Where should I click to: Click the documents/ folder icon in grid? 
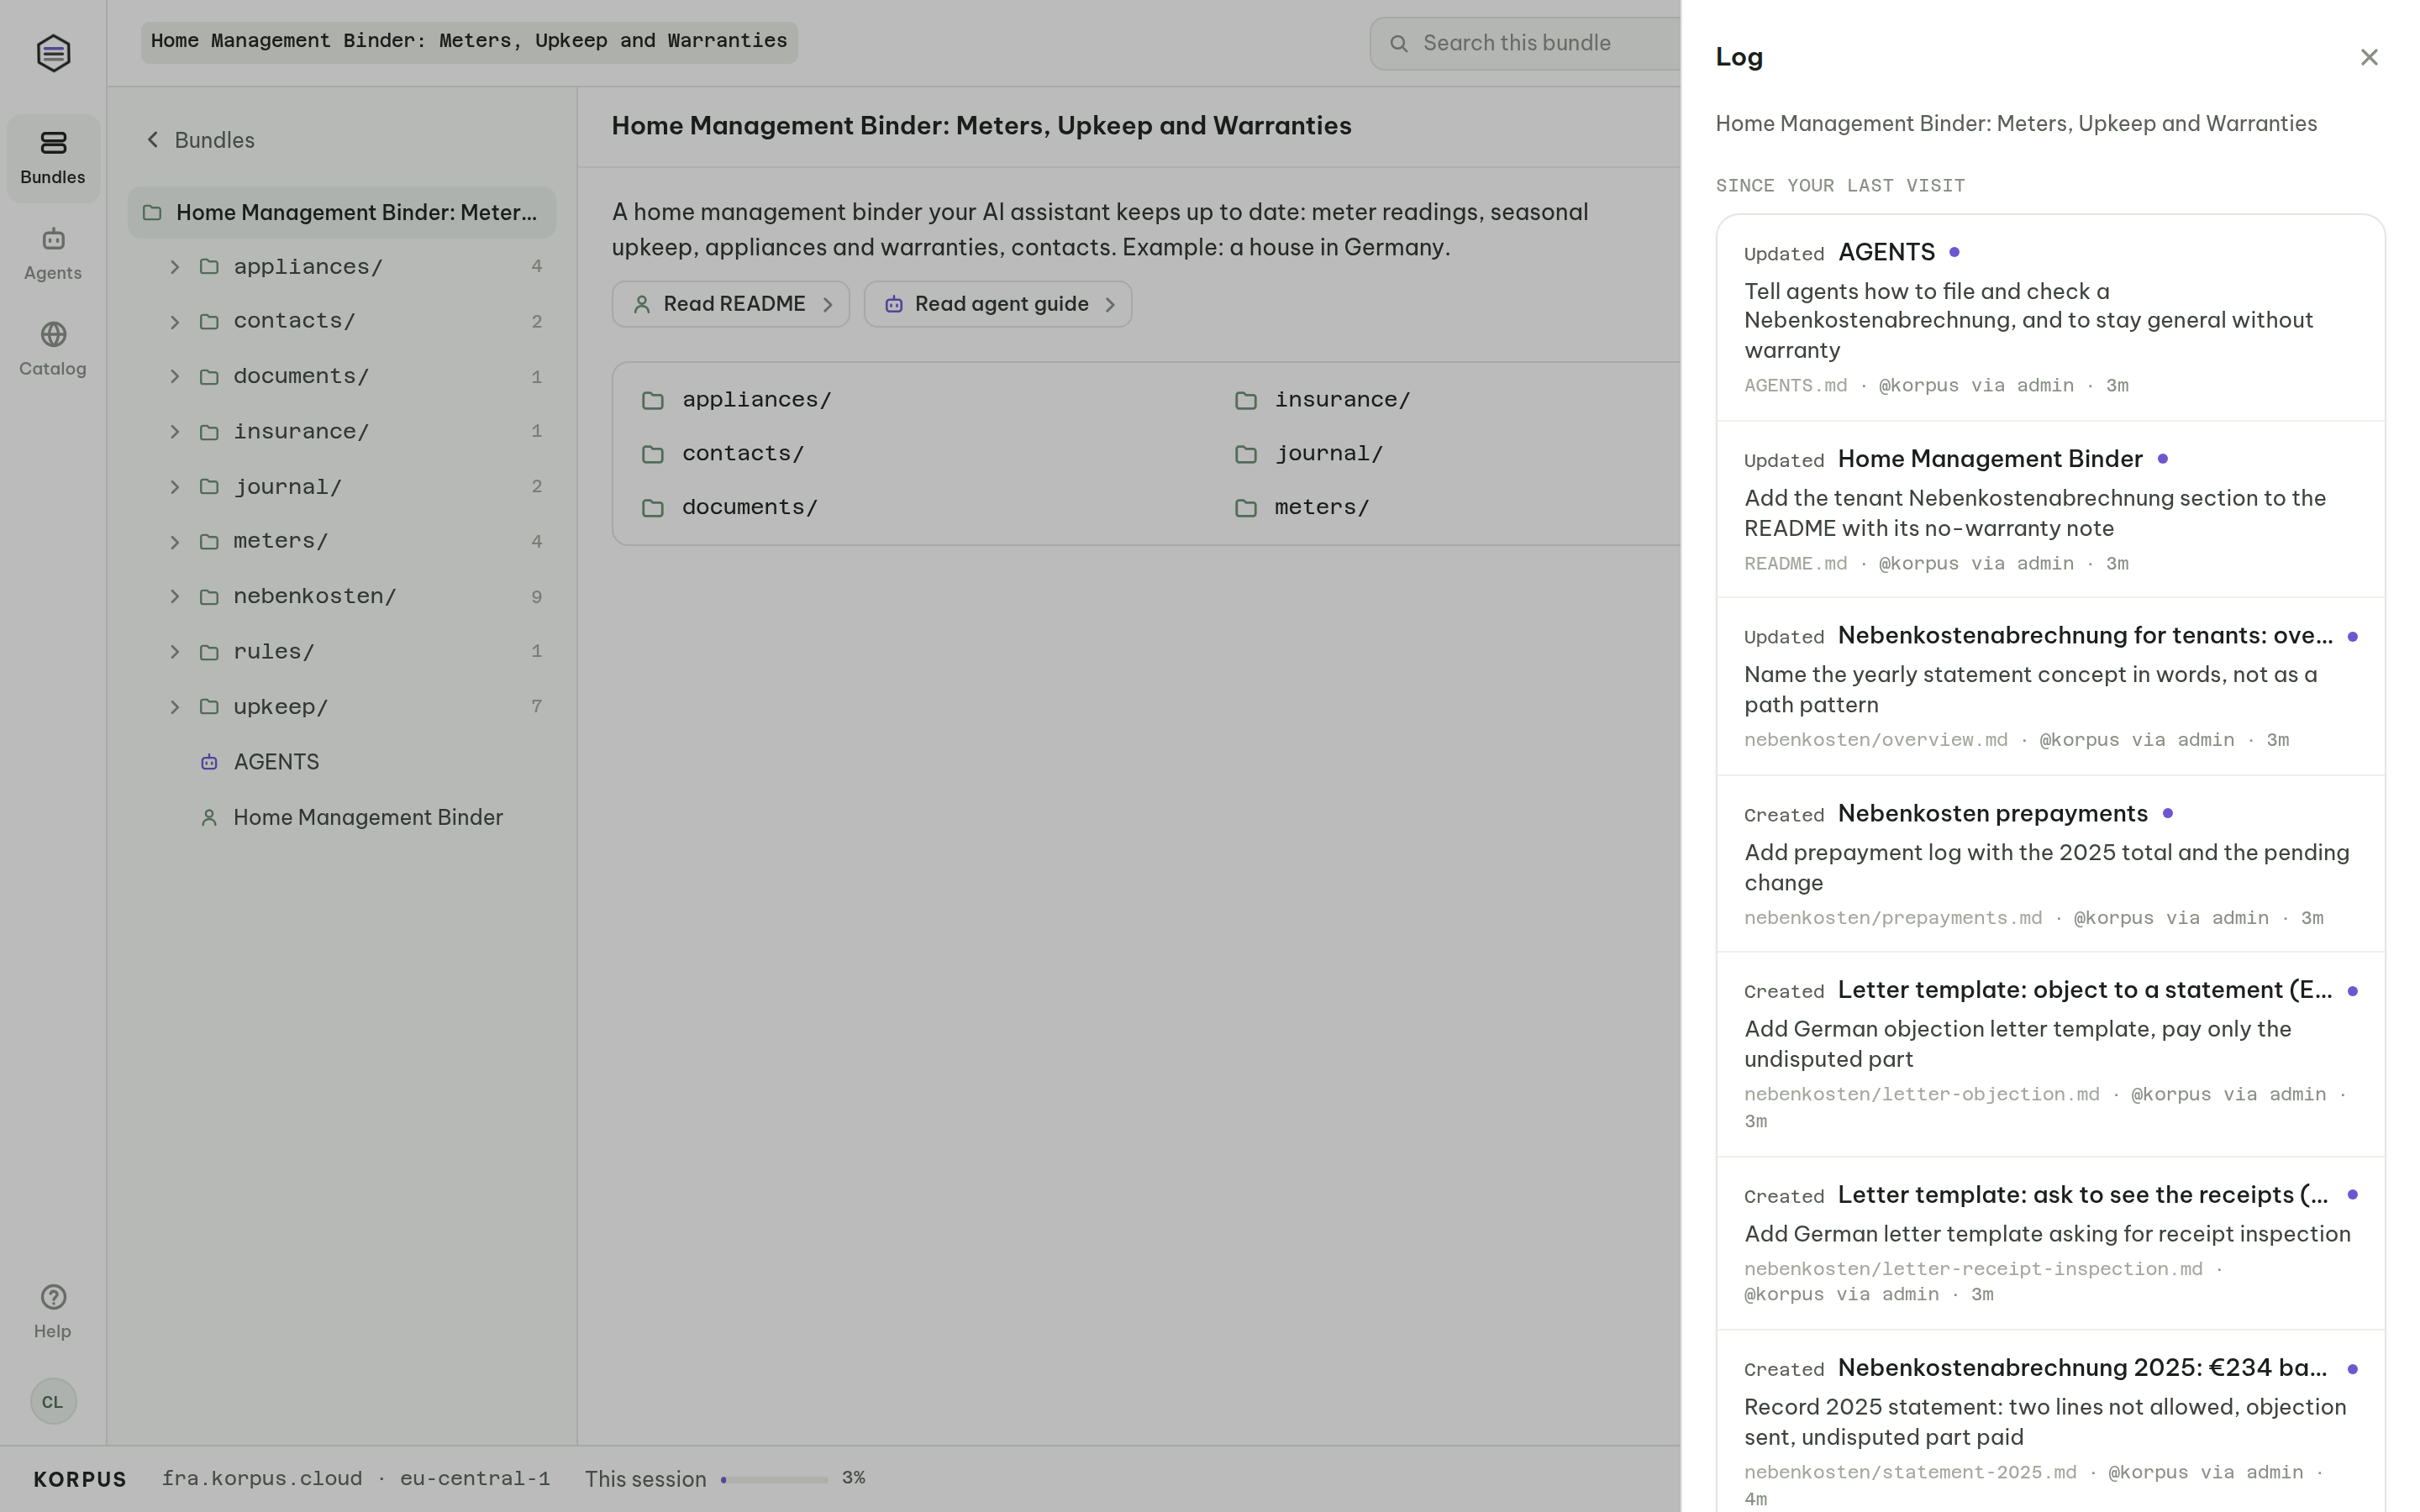pyautogui.click(x=653, y=508)
